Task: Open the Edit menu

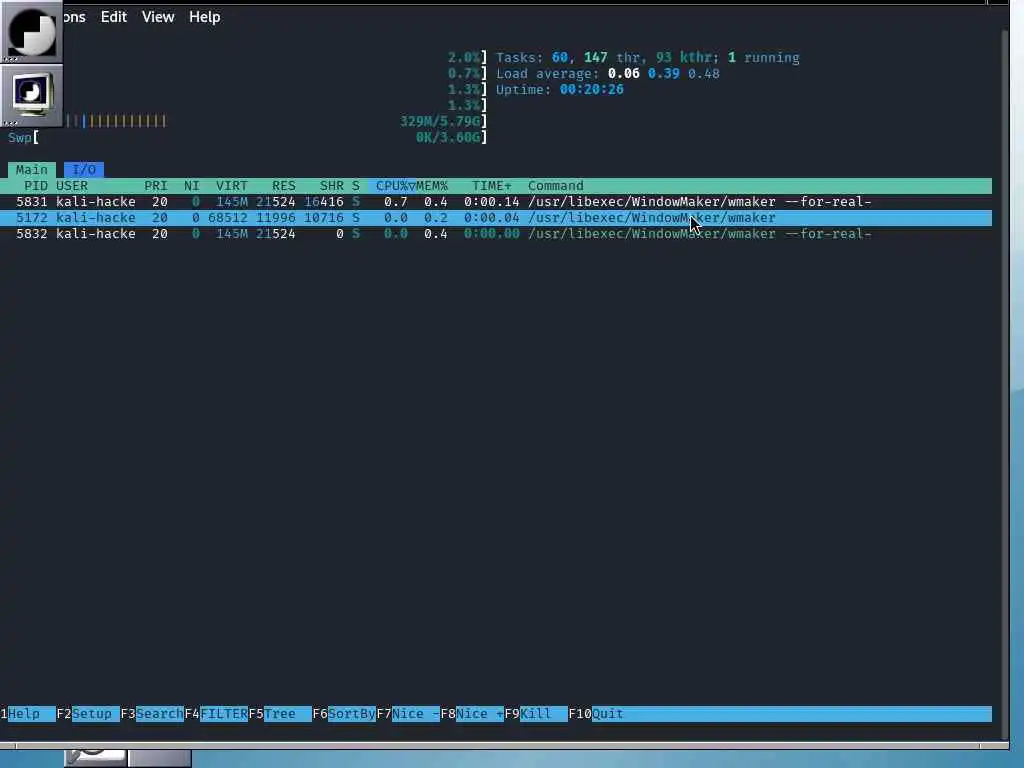Action: point(114,17)
